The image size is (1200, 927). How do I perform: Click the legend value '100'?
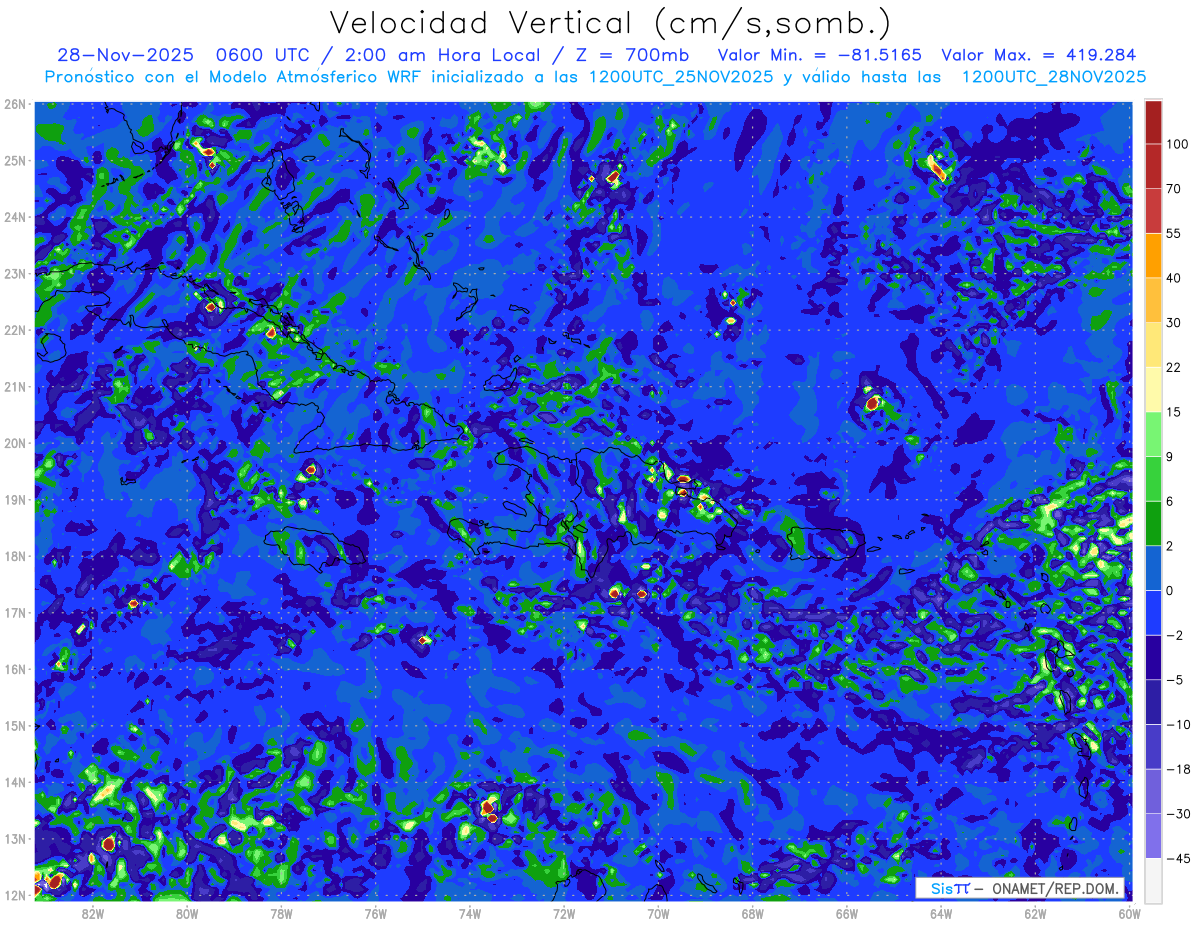[1177, 145]
